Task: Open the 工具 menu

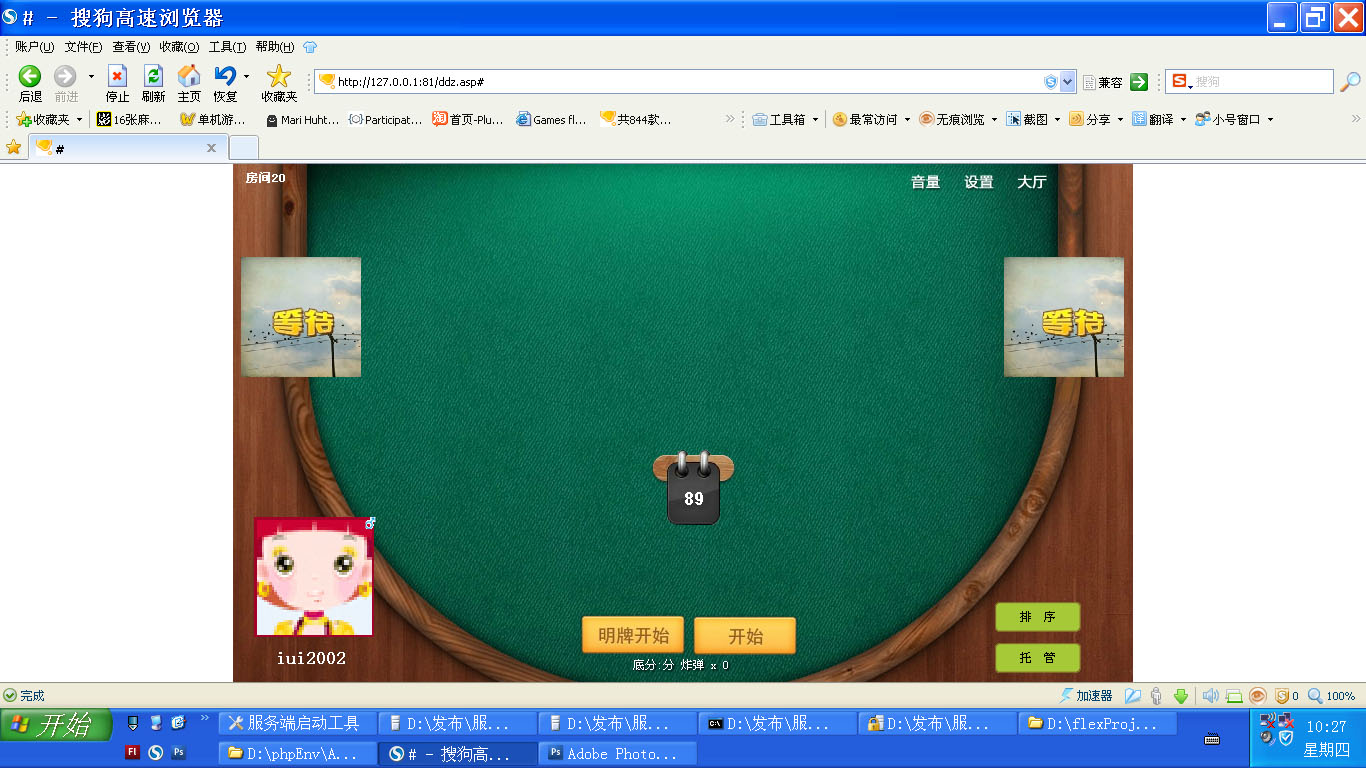Action: [227, 47]
